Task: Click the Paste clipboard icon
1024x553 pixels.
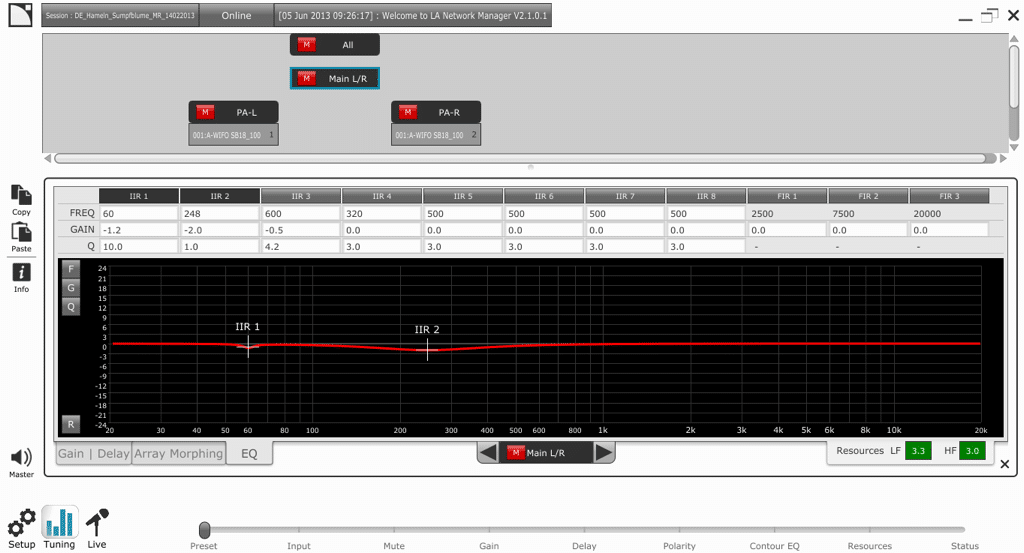Action: [x=21, y=232]
